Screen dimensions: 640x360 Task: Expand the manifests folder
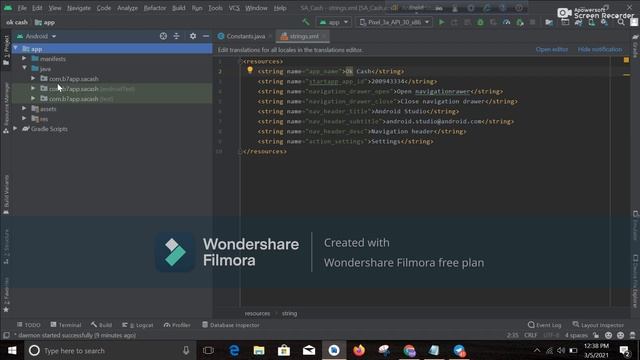[24, 58]
